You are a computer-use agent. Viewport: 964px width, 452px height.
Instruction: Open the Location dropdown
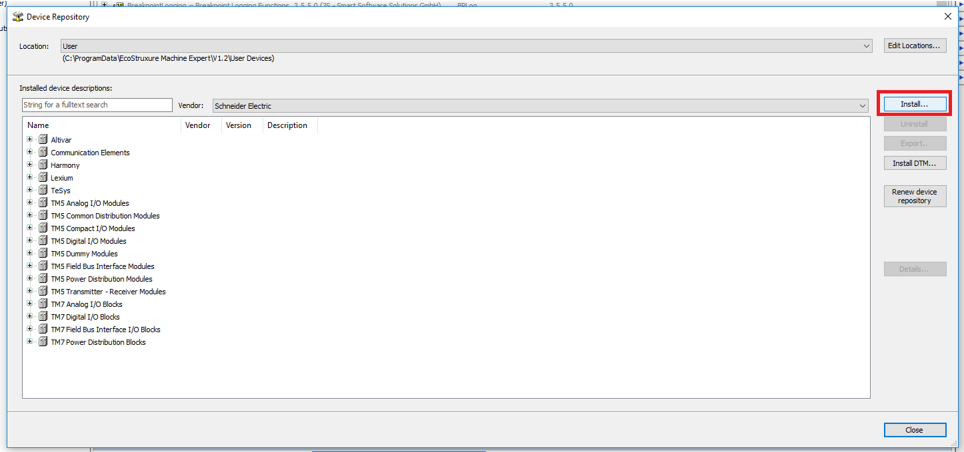[x=866, y=46]
